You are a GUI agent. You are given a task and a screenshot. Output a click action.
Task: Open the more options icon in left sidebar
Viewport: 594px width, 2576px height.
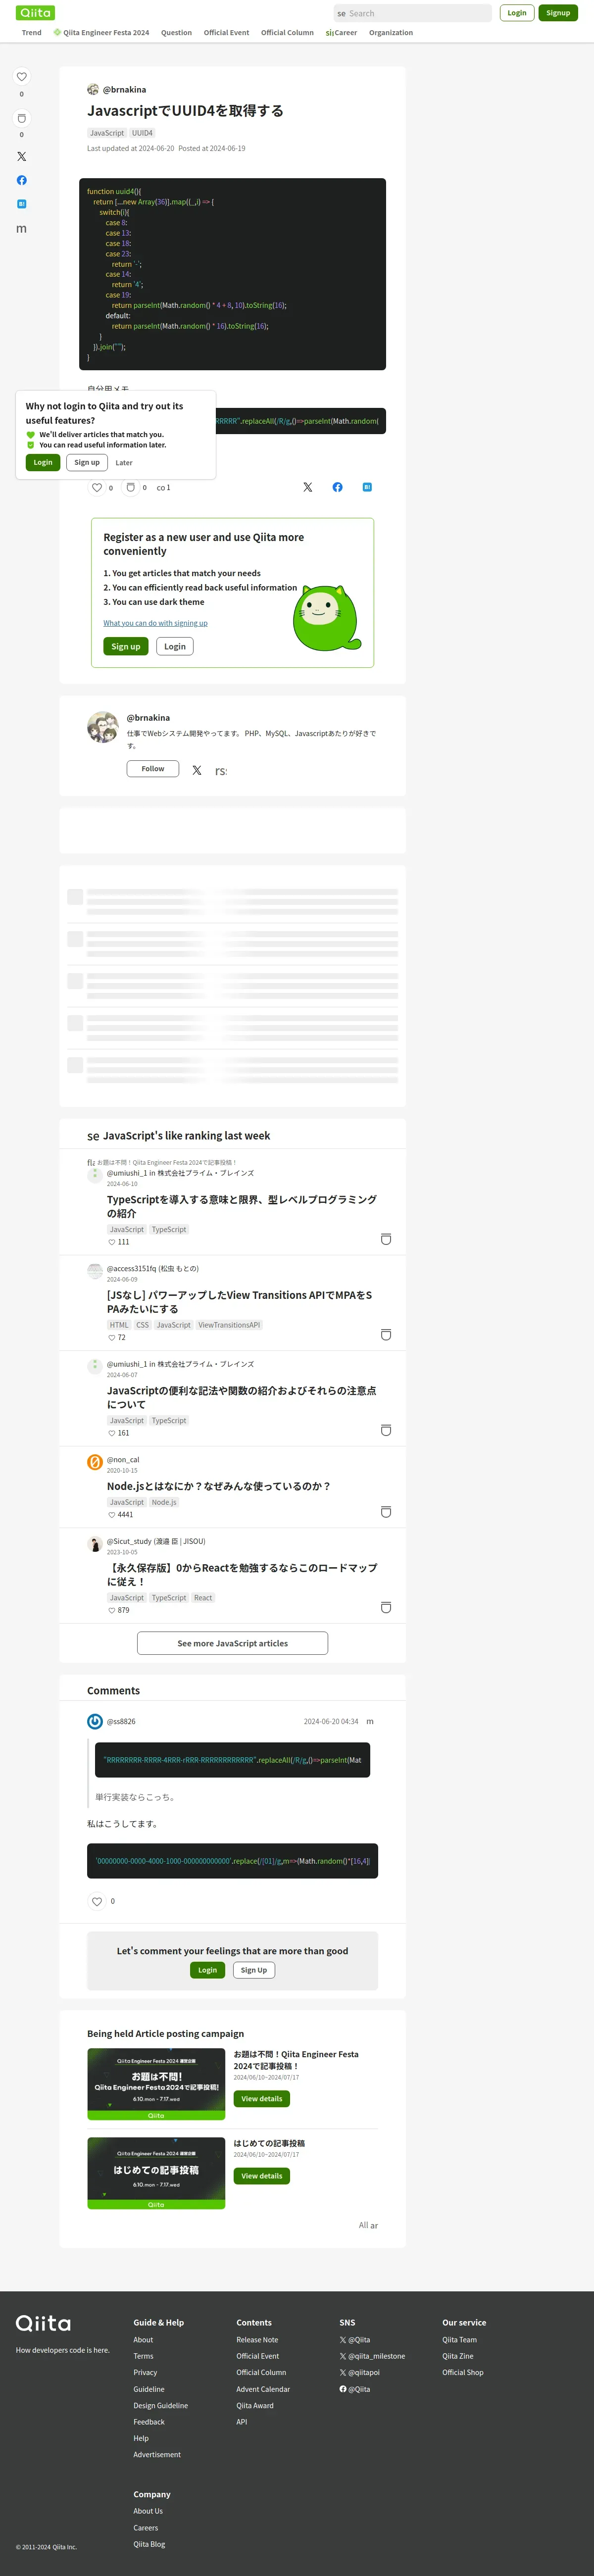(x=21, y=229)
